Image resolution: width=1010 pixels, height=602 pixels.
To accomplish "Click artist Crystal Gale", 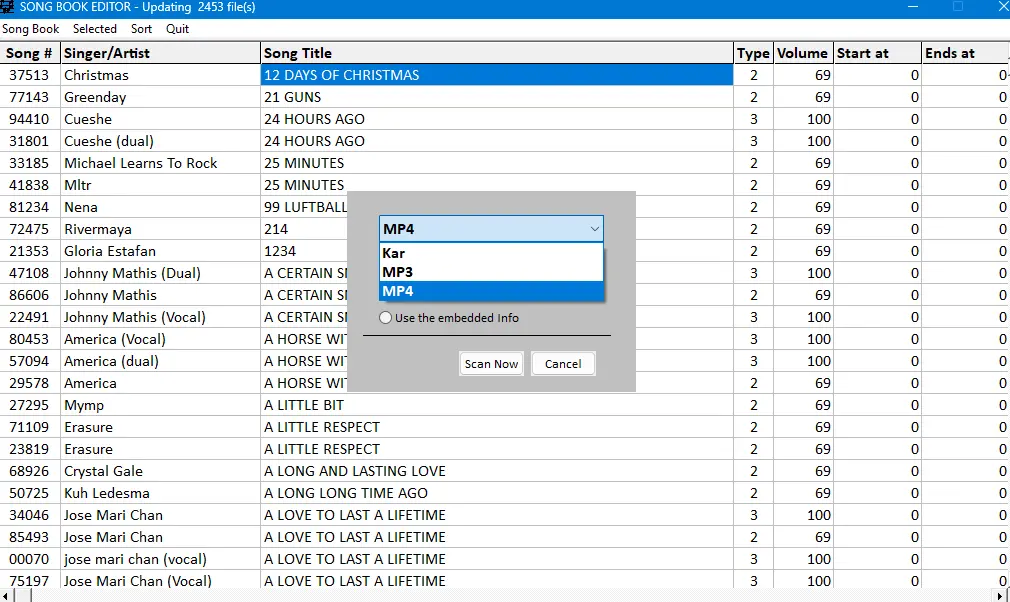I will (x=160, y=471).
